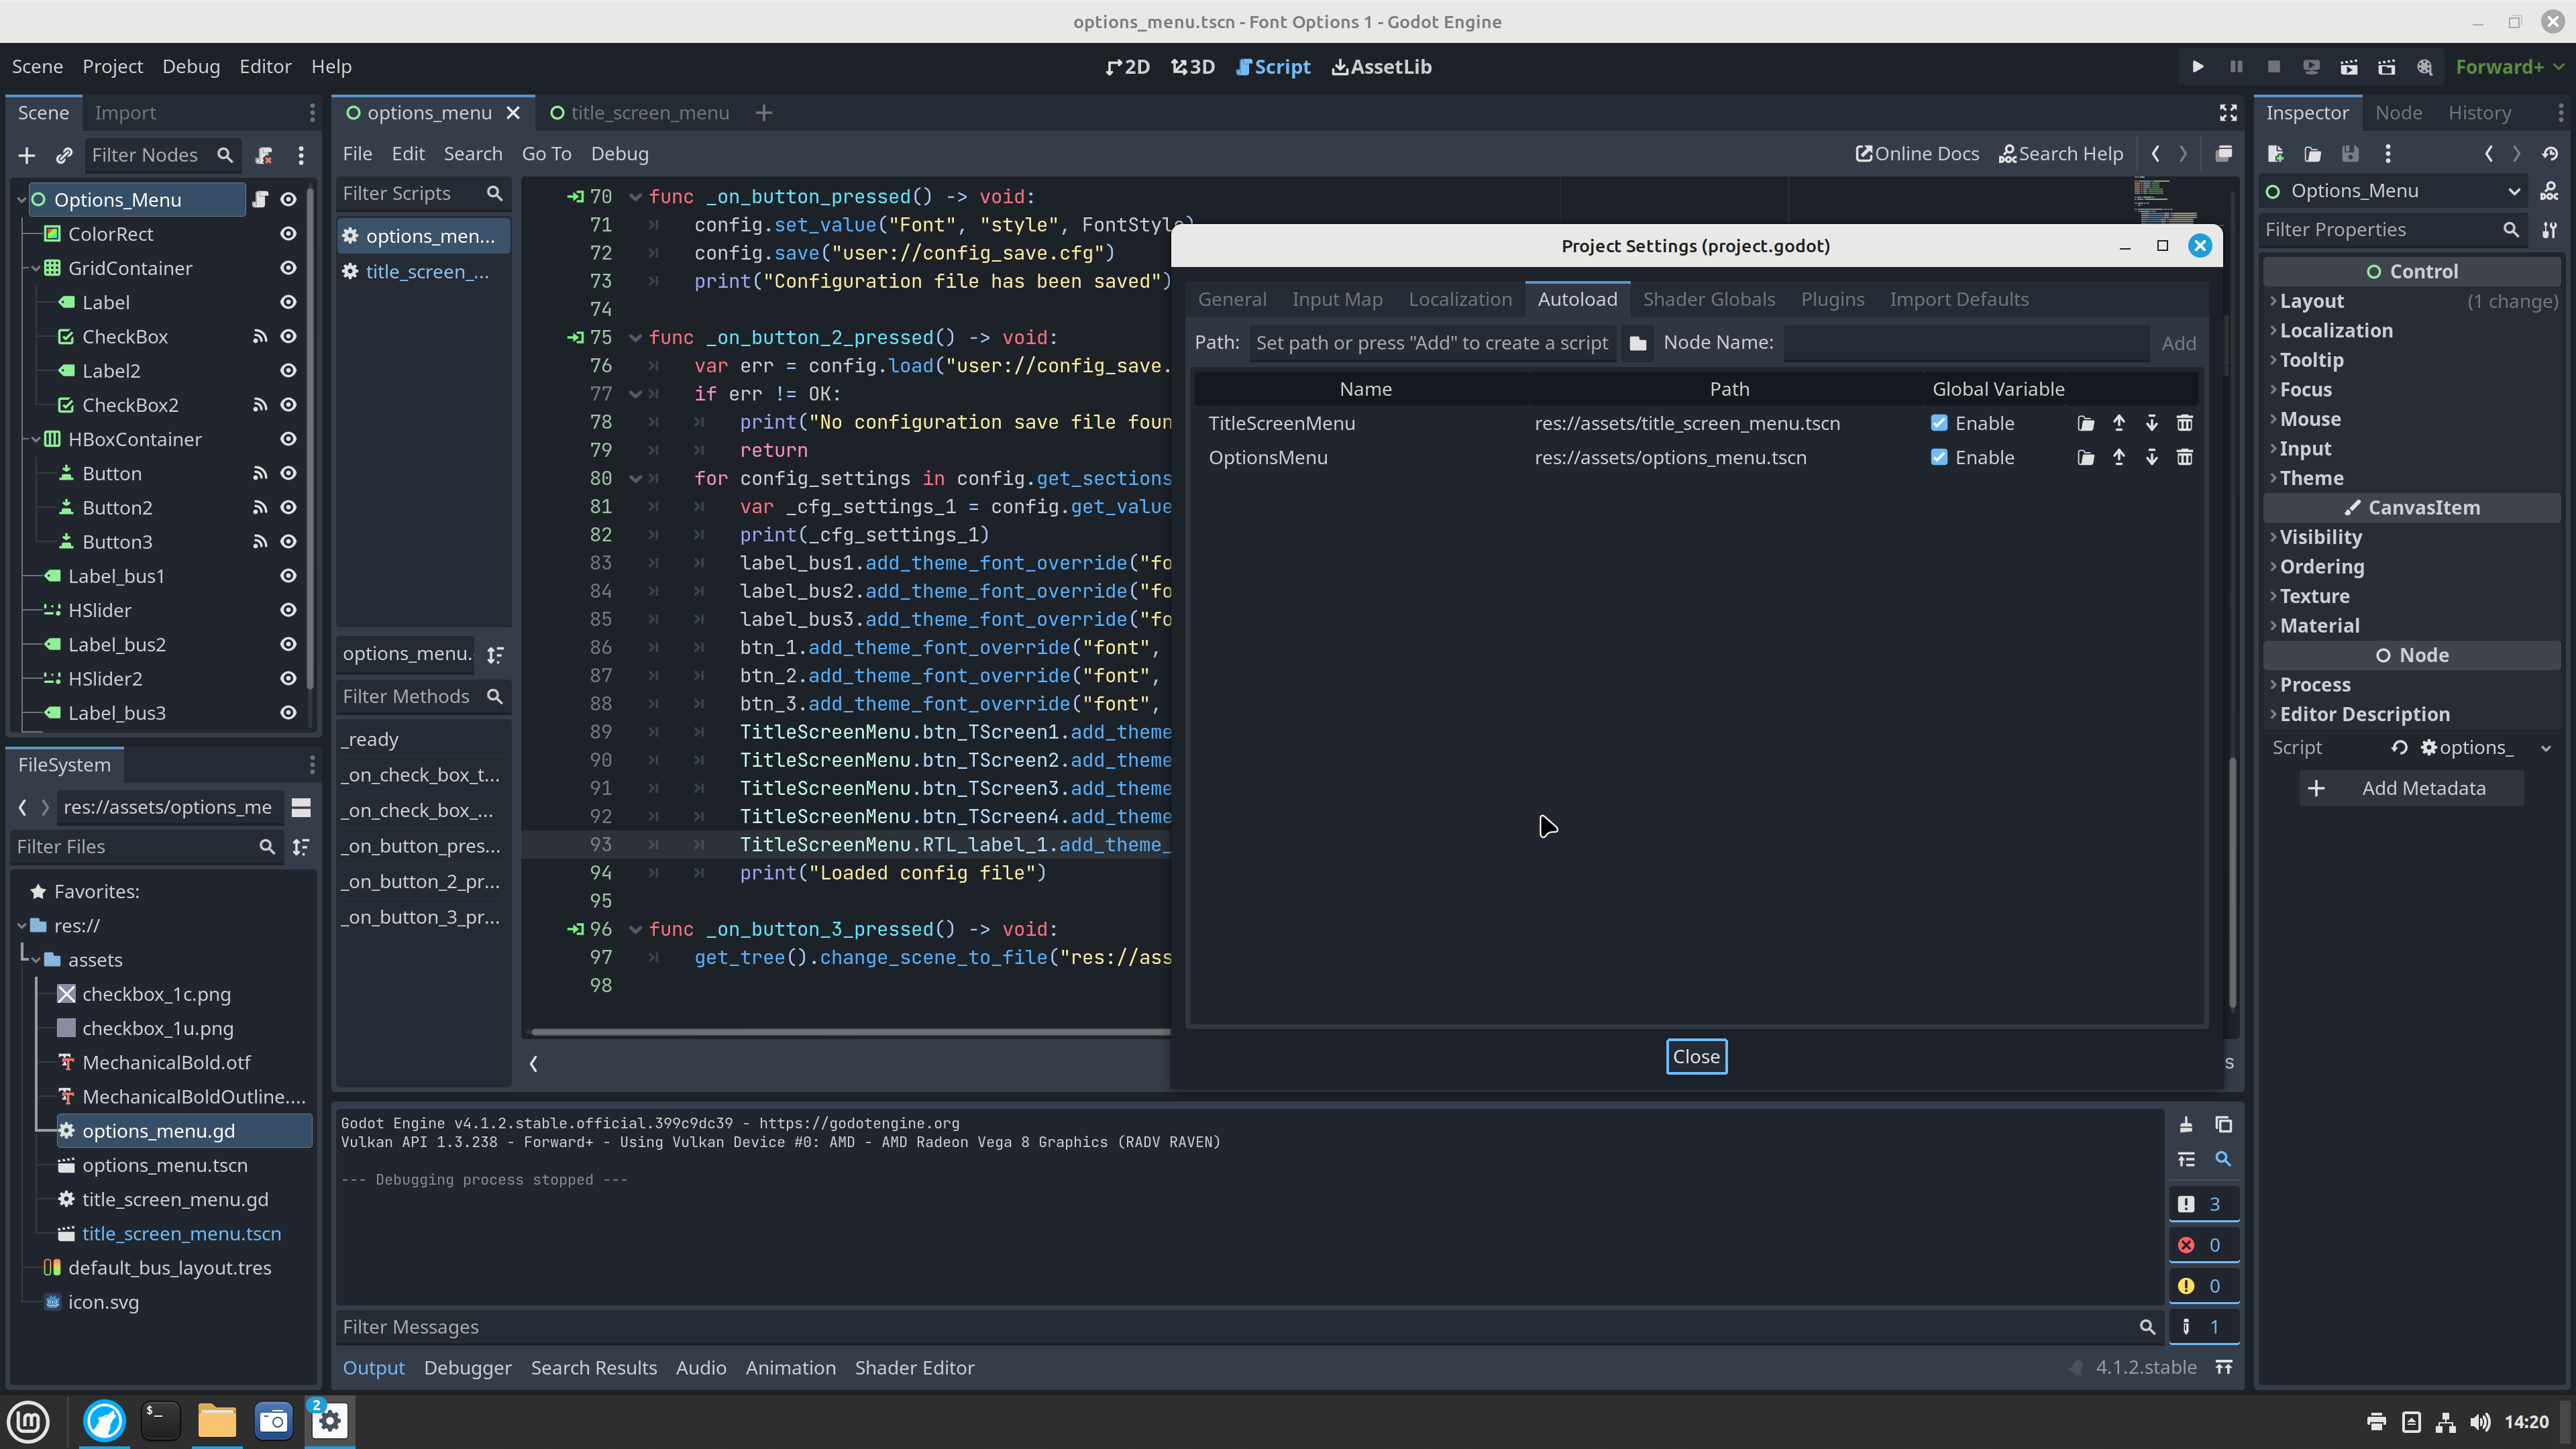Click the autoload Path input field
The width and height of the screenshot is (2576, 1449).
pyautogui.click(x=1432, y=343)
